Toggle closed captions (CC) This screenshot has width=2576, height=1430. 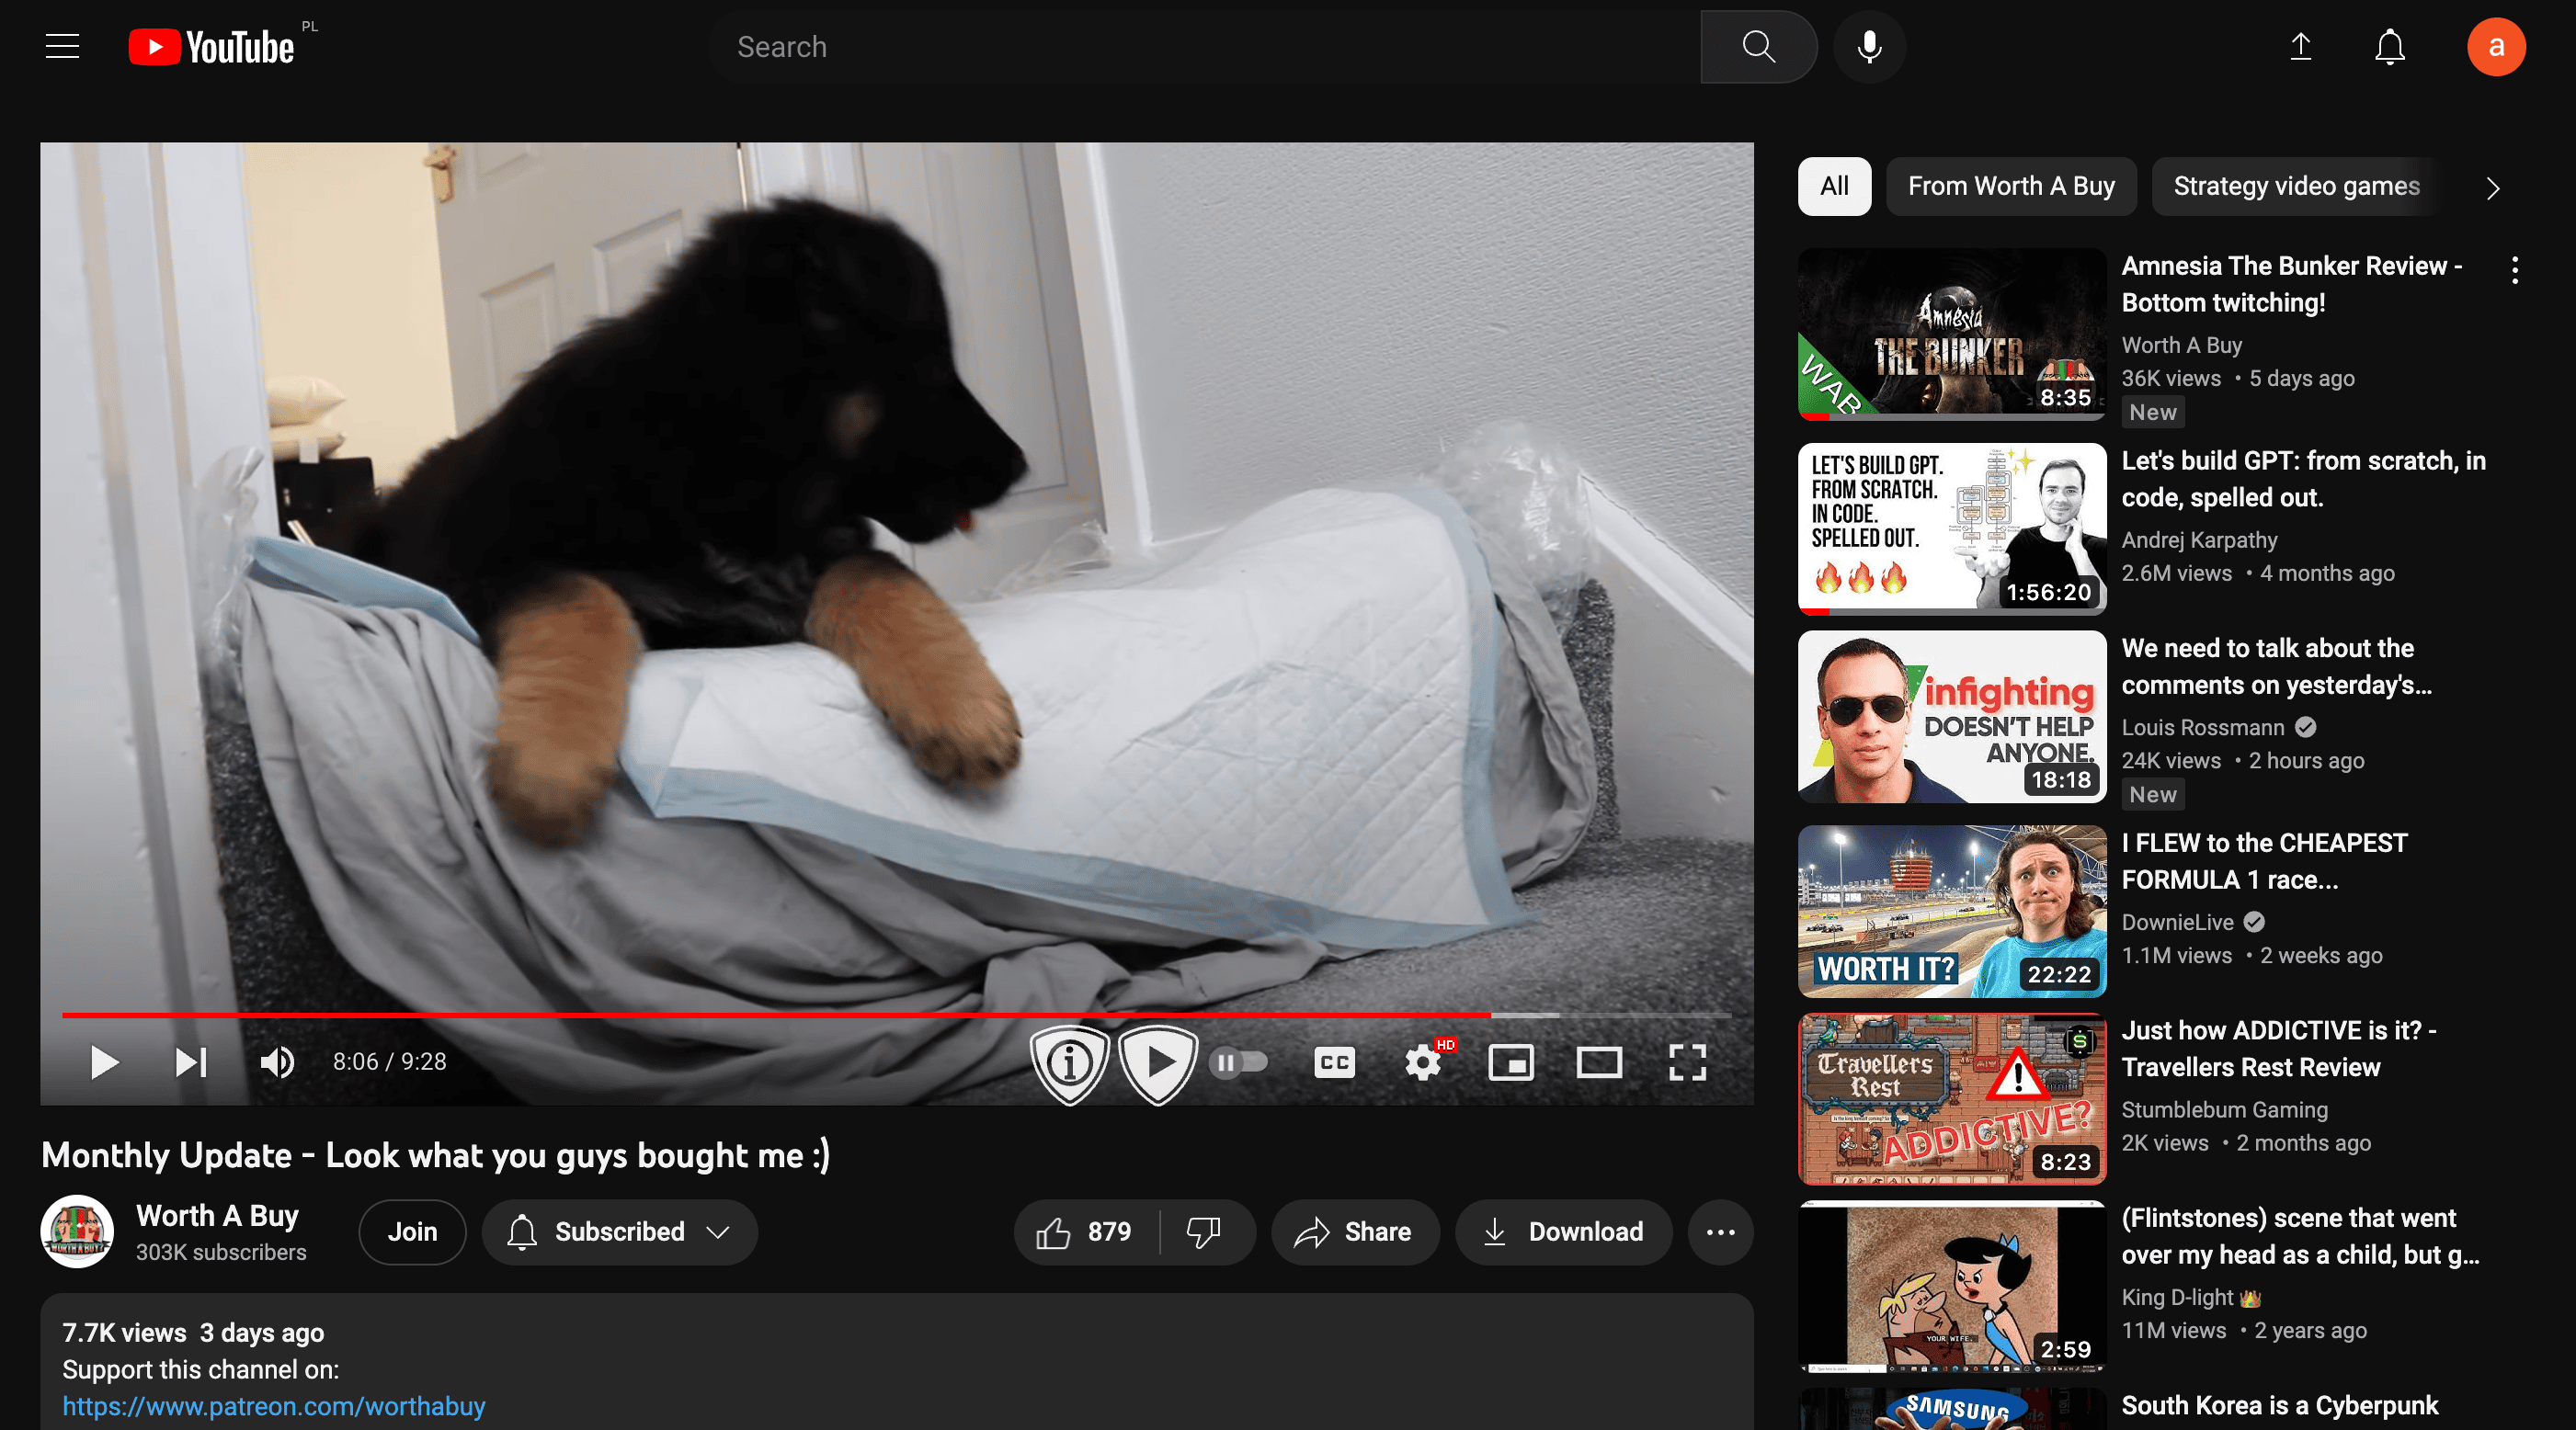point(1334,1062)
